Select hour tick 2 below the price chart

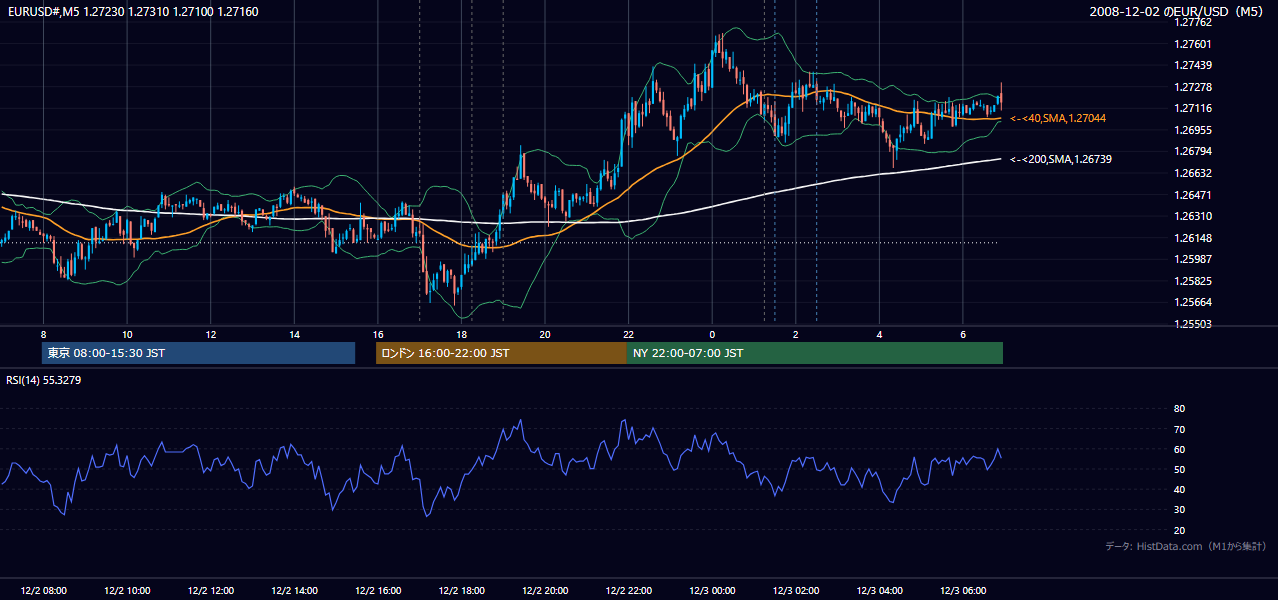coord(795,334)
